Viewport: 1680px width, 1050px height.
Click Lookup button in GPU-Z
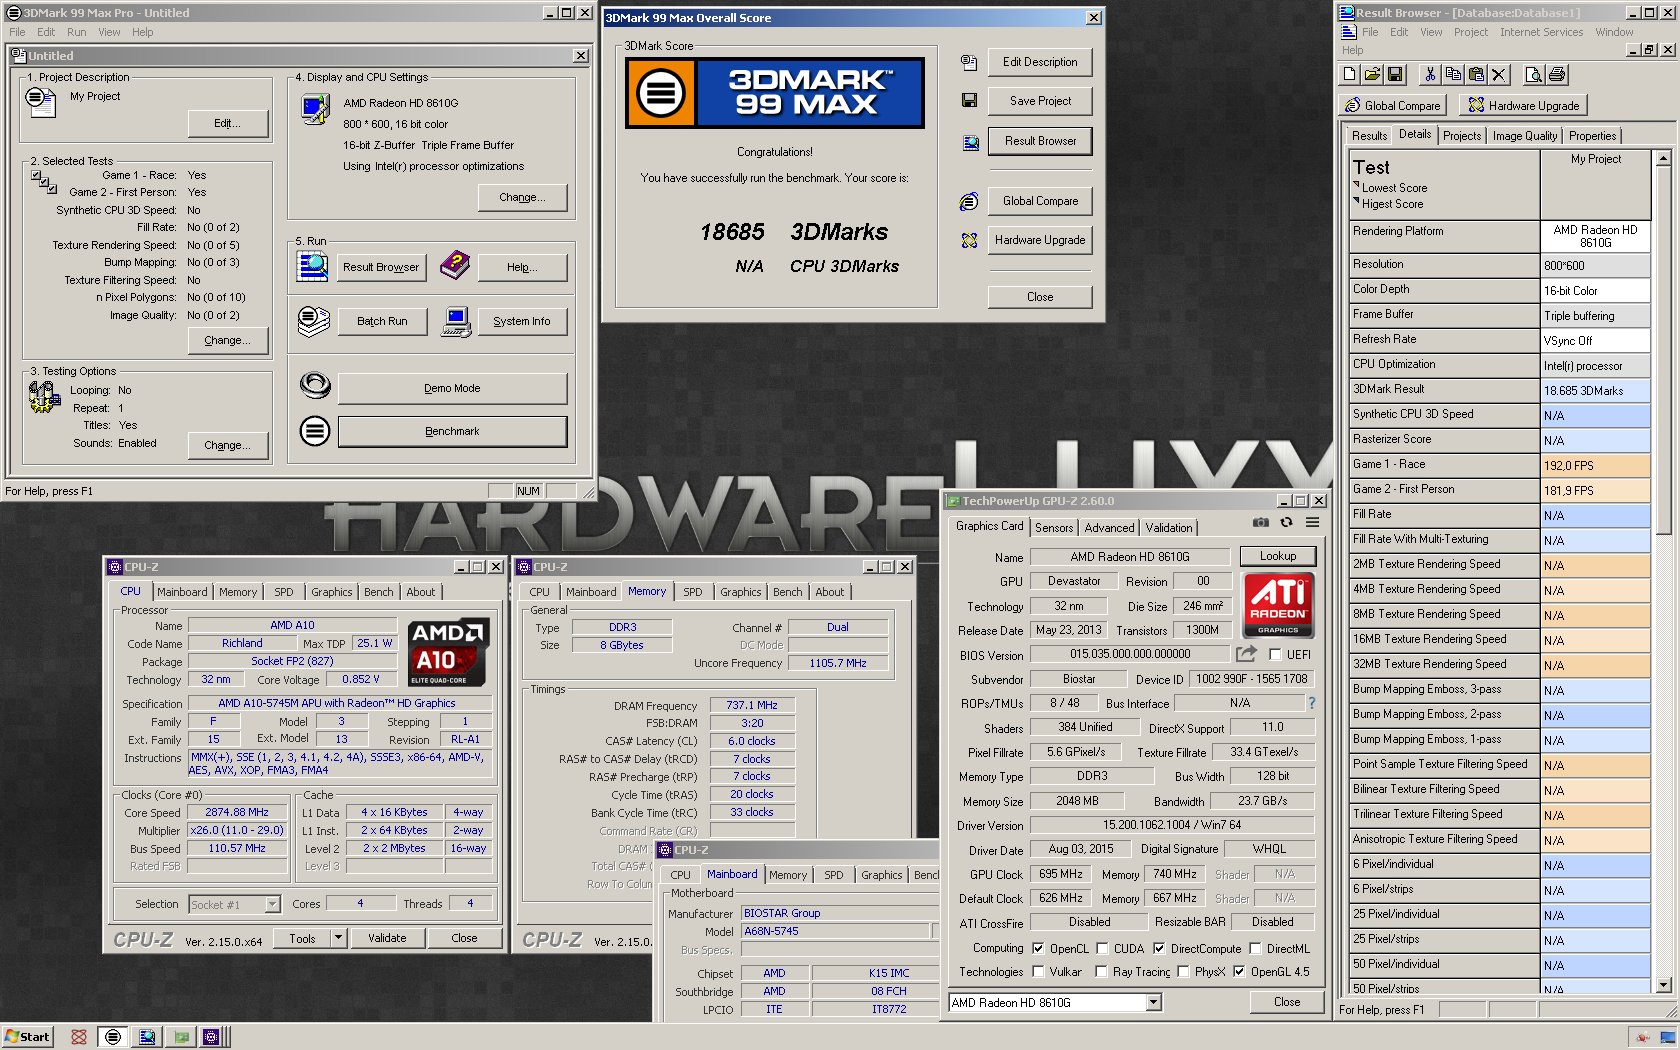coord(1278,556)
